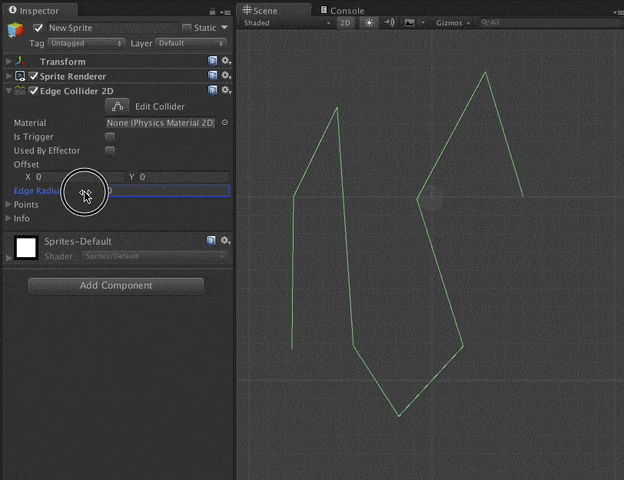Open the Shader dropdown Sprites/Default
The width and height of the screenshot is (624, 480).
point(155,256)
